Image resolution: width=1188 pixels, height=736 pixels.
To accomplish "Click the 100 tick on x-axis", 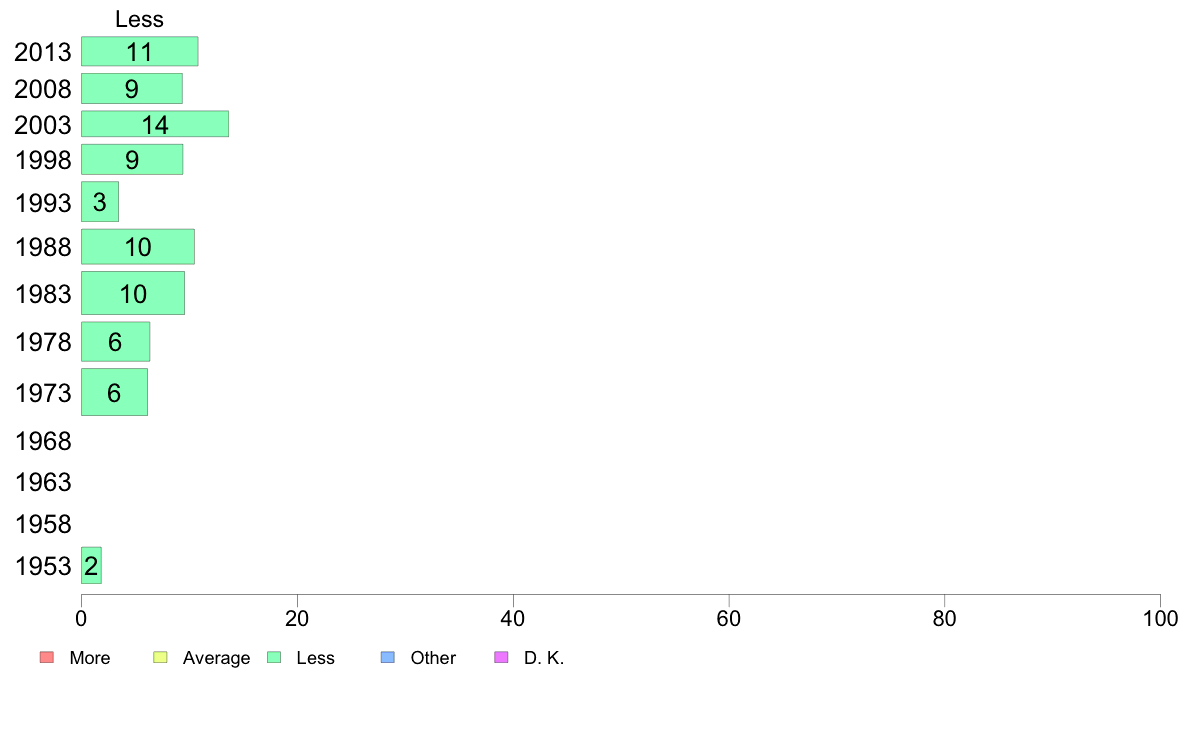I will coord(1159,620).
